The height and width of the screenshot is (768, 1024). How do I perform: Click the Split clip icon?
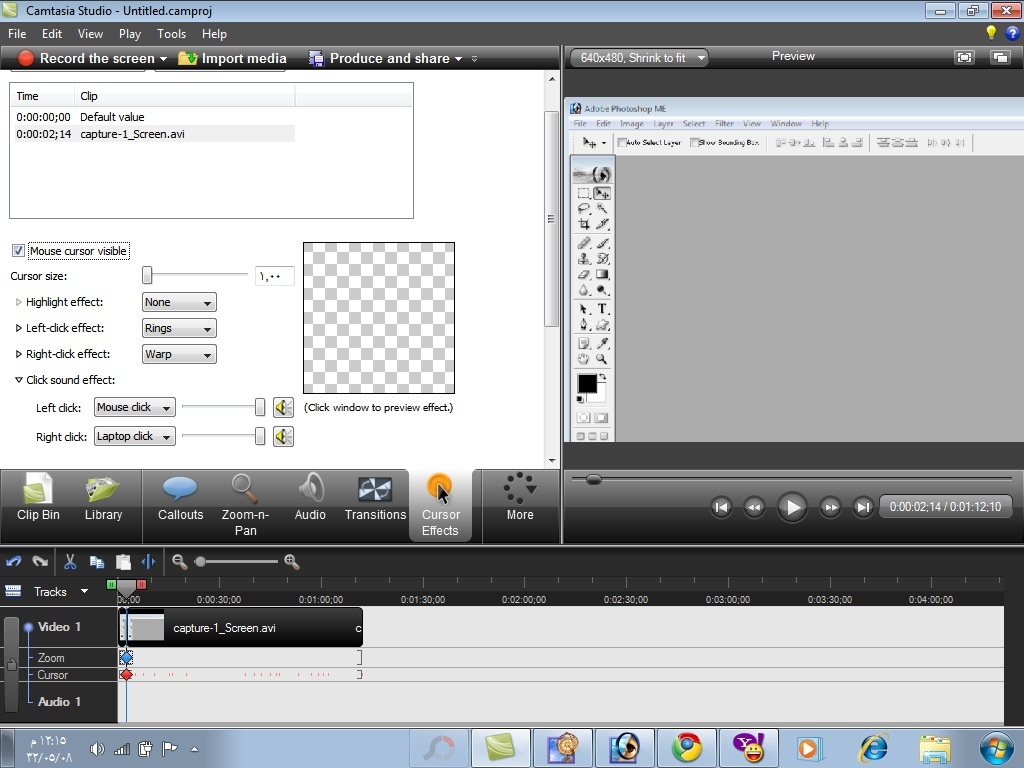pyautogui.click(x=148, y=562)
